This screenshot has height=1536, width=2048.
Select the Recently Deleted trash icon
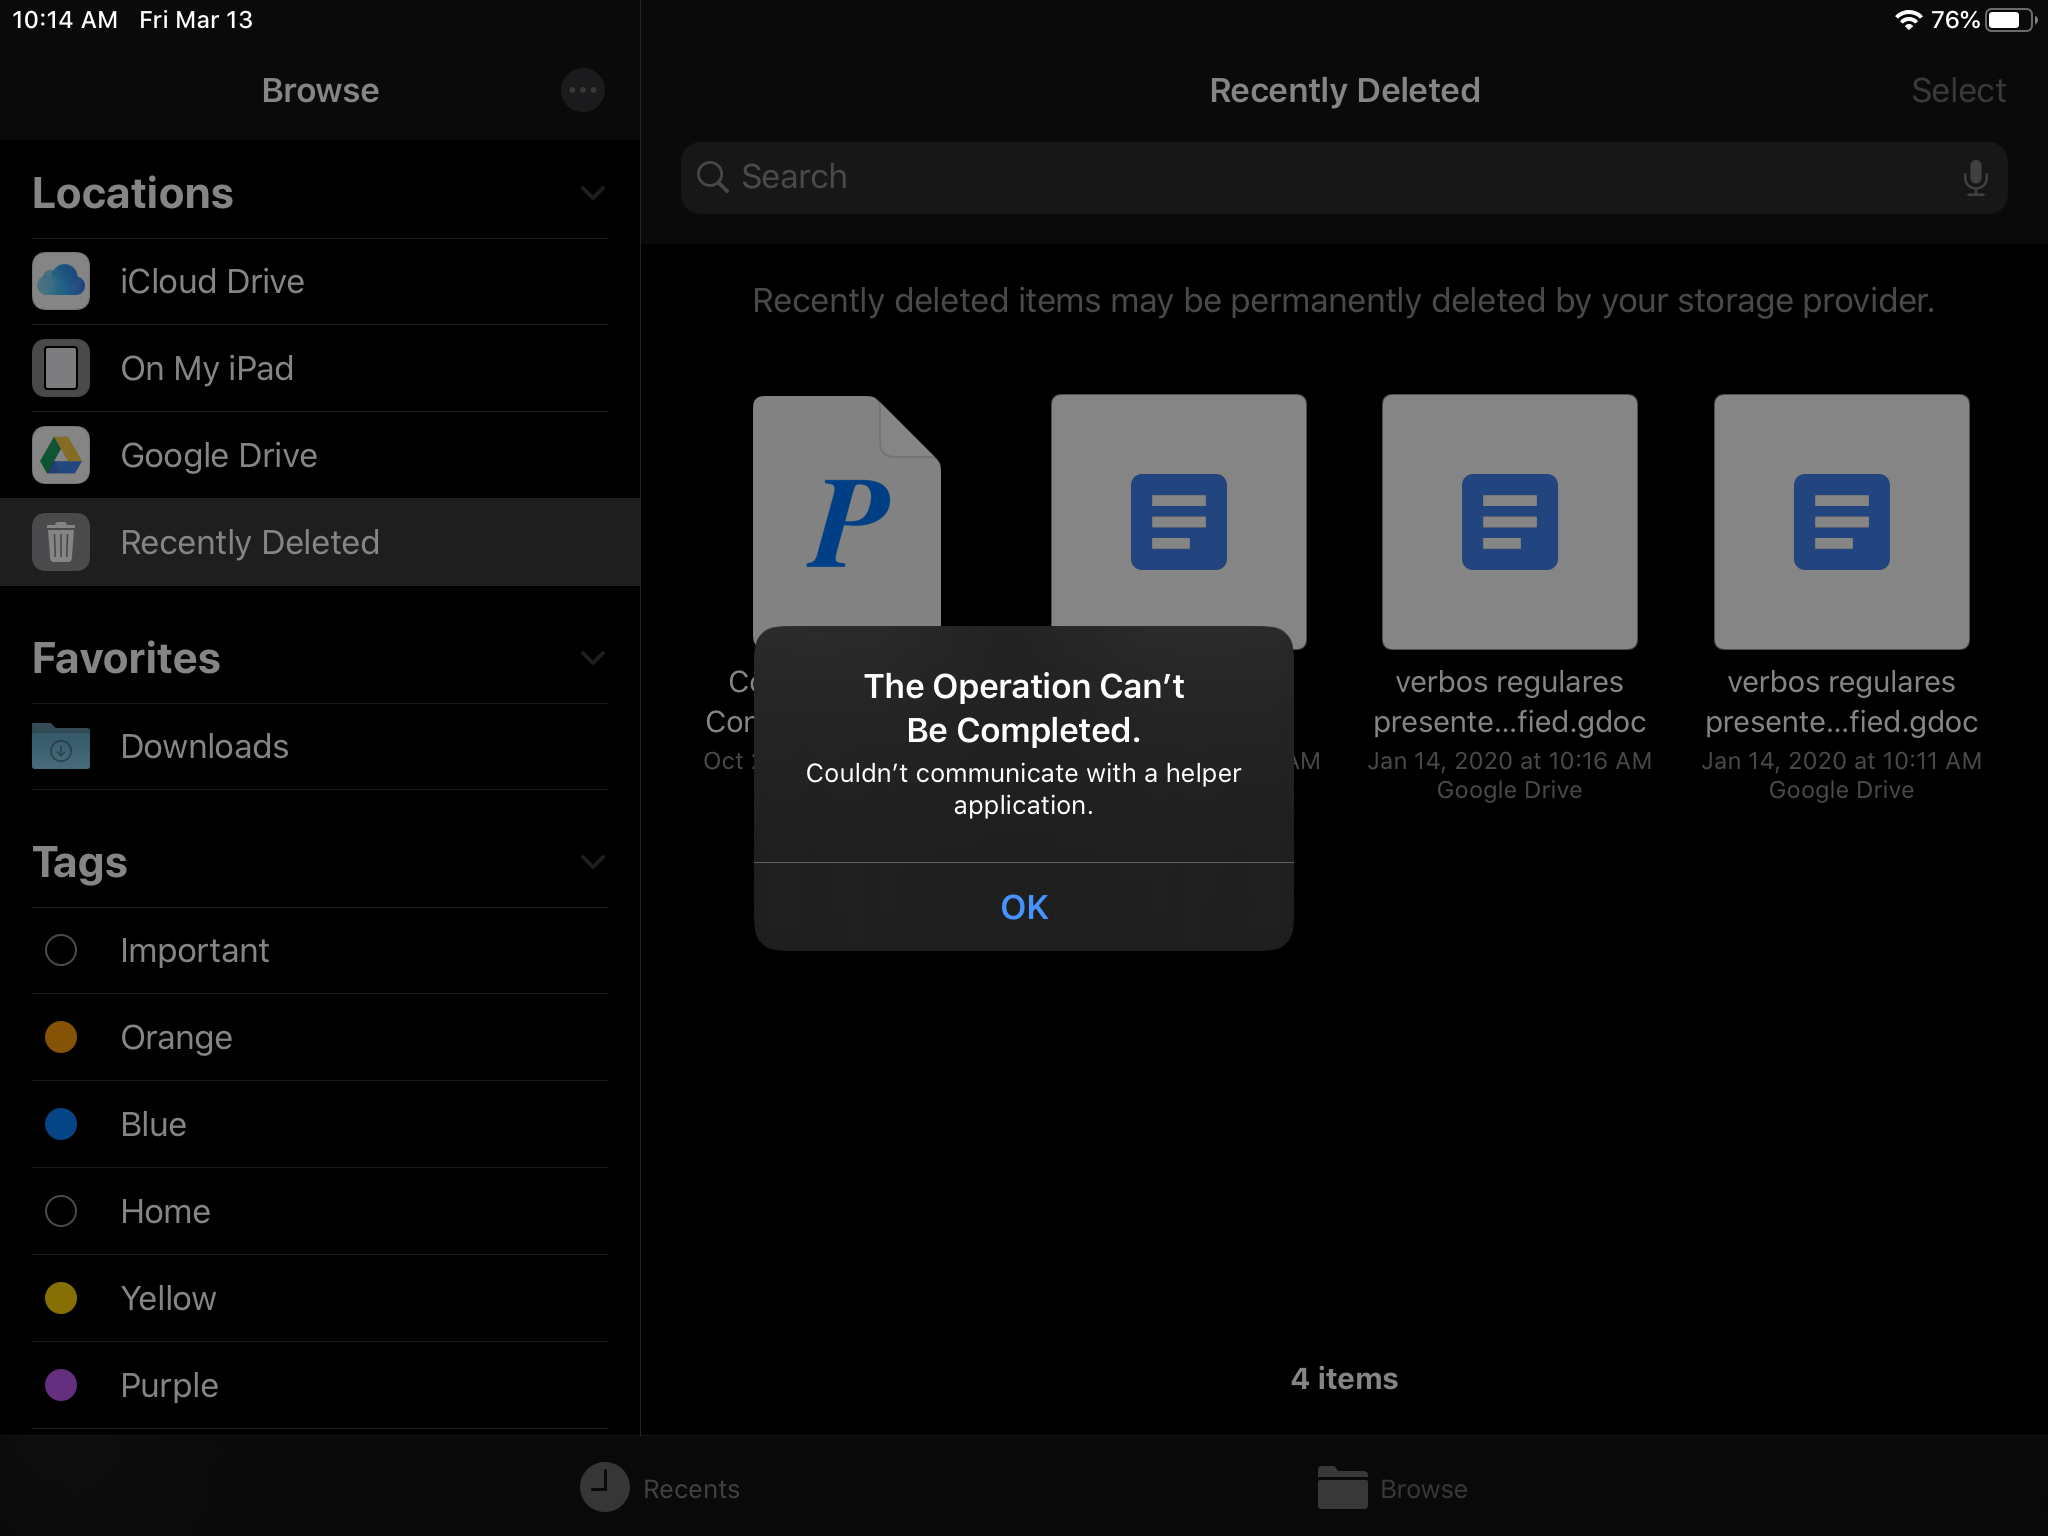coord(61,542)
